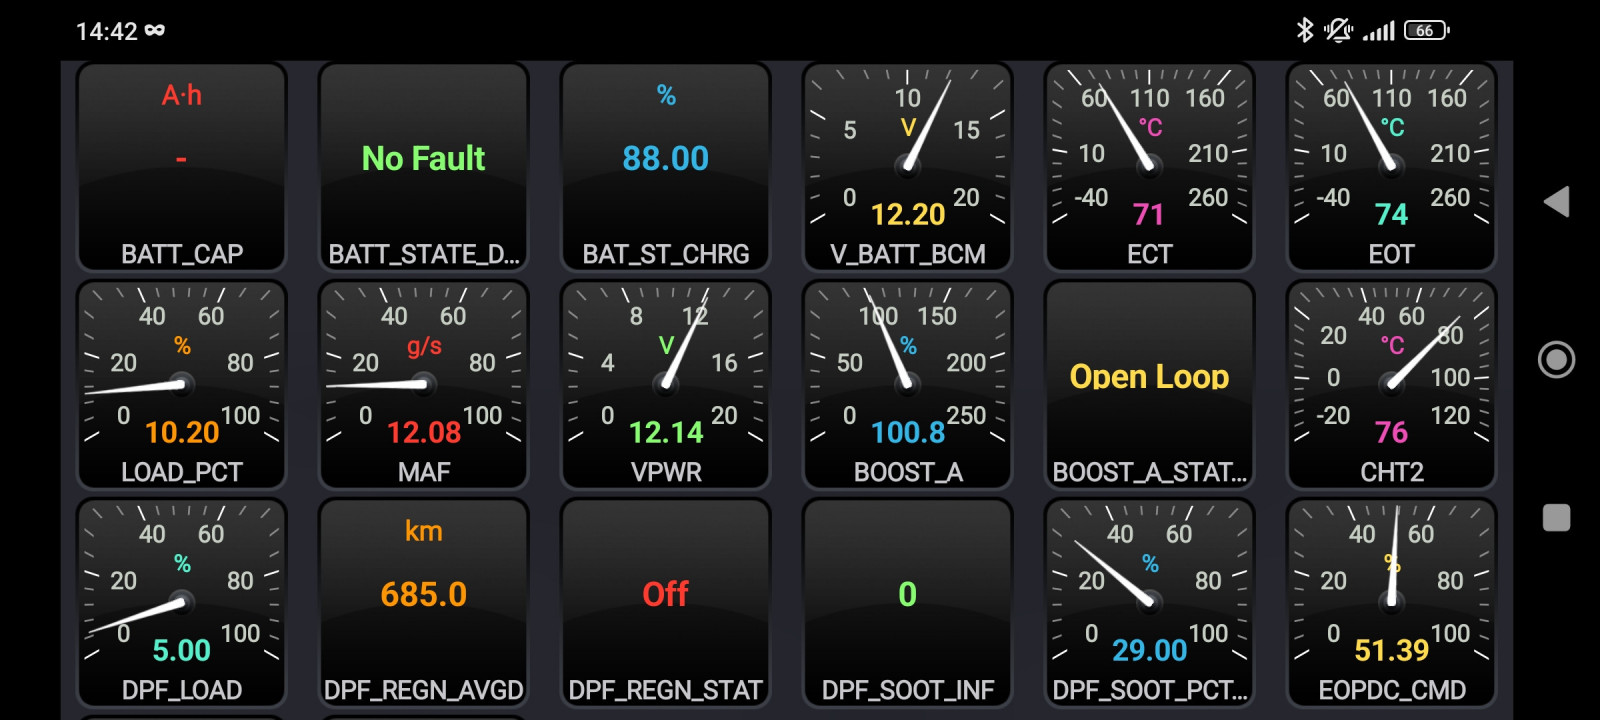Tap the Bluetooth status icon
The width and height of the screenshot is (1600, 720).
1304,30
